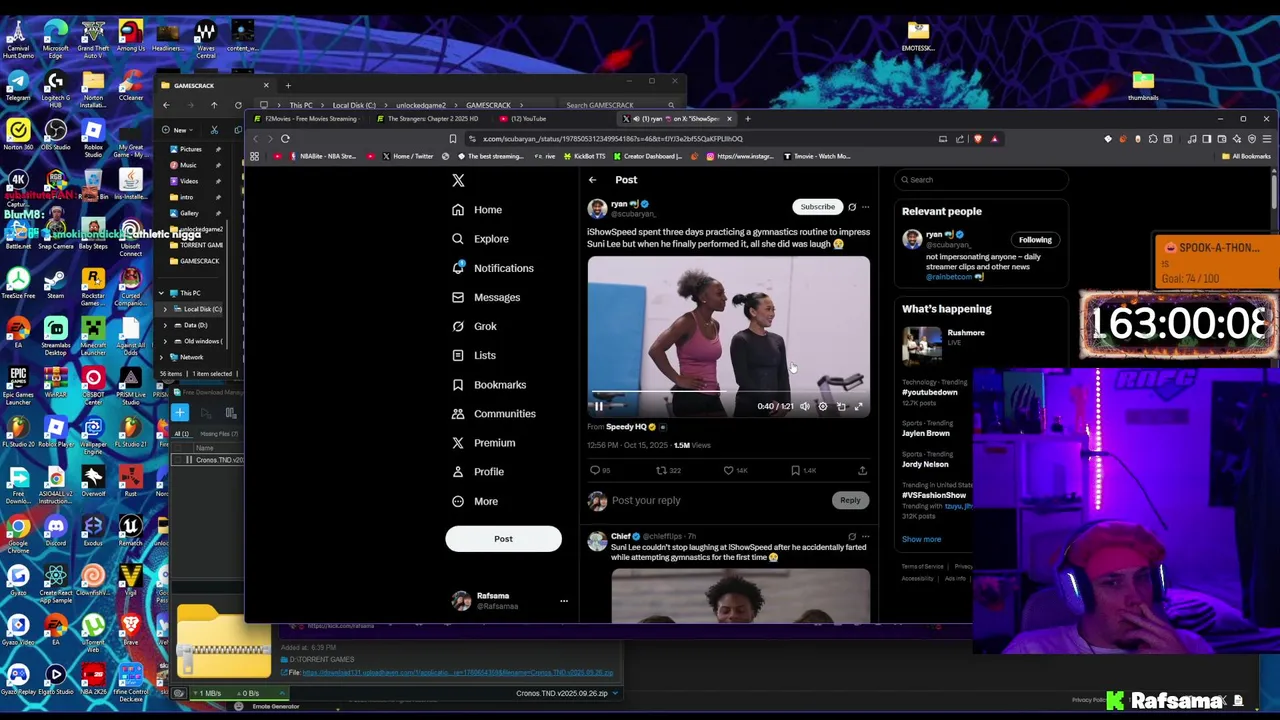Pause the playing video
The height and width of the screenshot is (720, 1280).
[x=599, y=406]
